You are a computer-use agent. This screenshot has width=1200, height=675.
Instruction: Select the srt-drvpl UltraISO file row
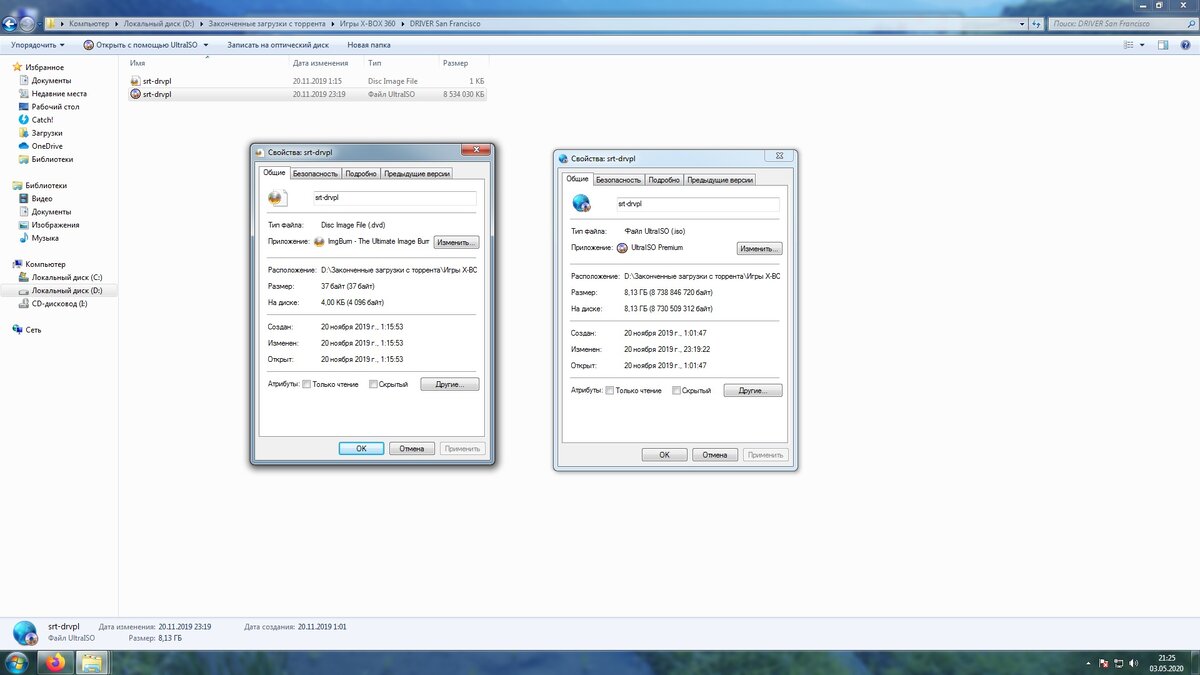(307, 94)
